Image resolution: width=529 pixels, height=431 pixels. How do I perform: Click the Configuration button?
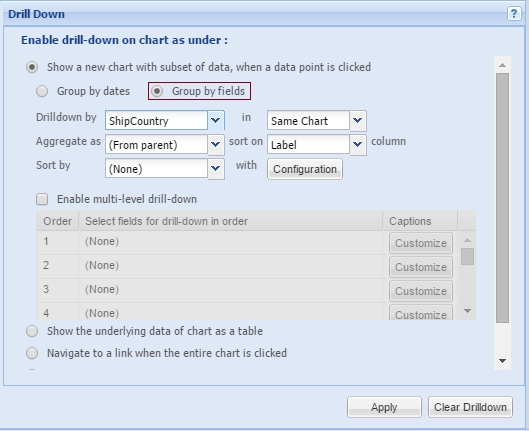[x=305, y=169]
